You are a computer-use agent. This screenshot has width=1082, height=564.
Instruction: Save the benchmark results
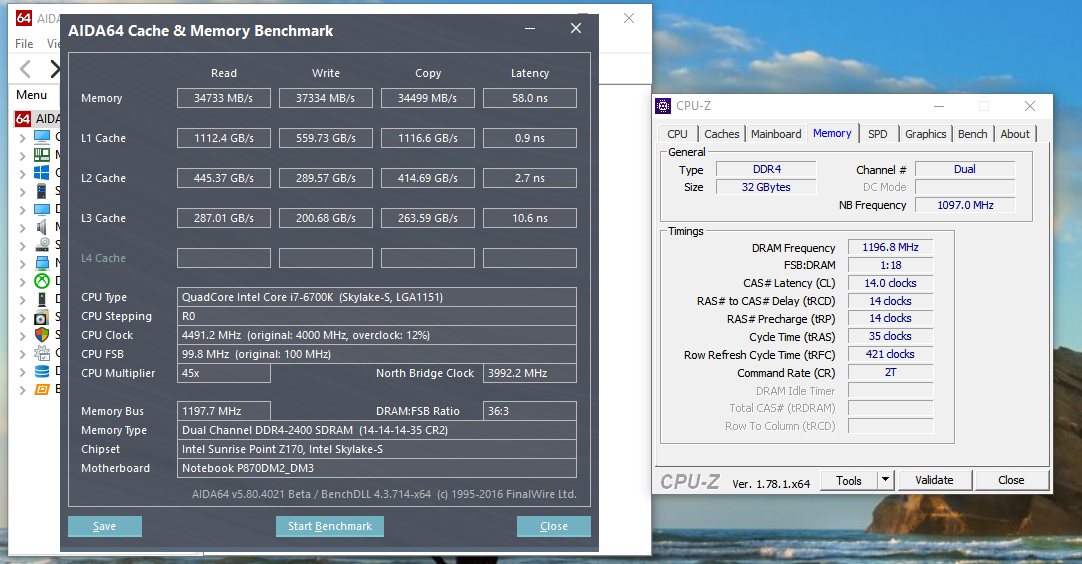[x=105, y=526]
